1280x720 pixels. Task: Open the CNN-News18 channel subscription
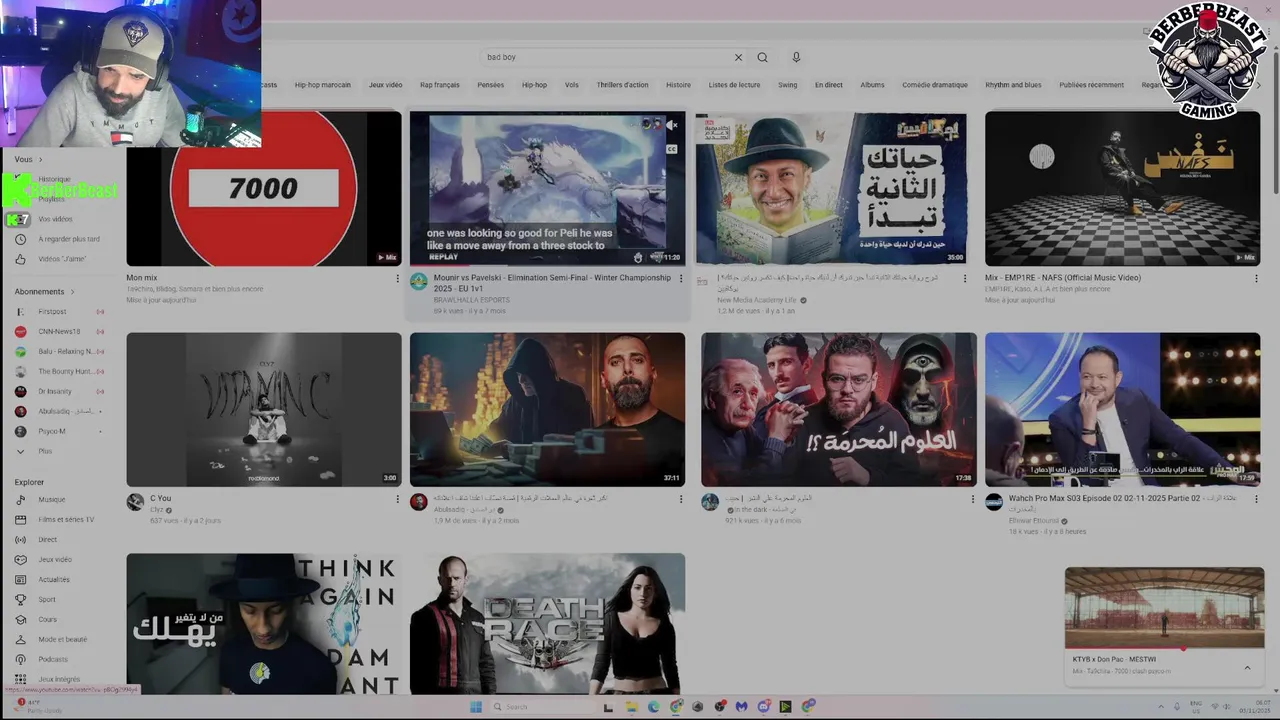(x=59, y=331)
